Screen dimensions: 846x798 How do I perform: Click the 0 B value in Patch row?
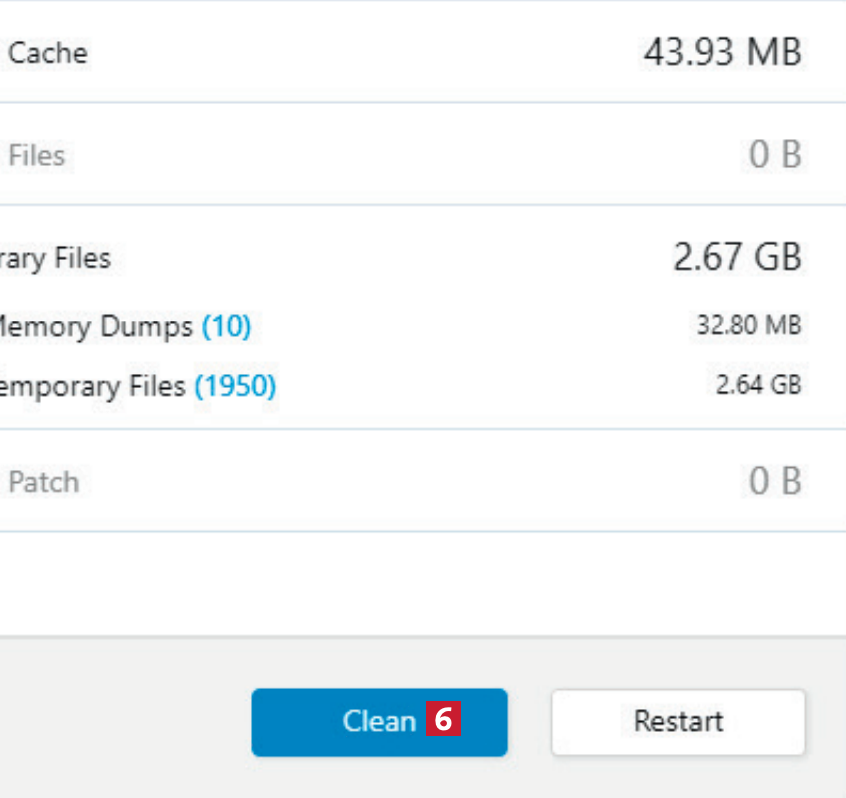pyautogui.click(x=776, y=482)
